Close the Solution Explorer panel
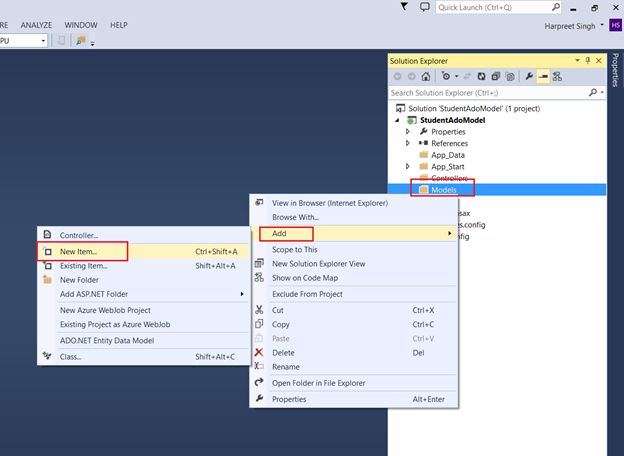 (x=599, y=60)
